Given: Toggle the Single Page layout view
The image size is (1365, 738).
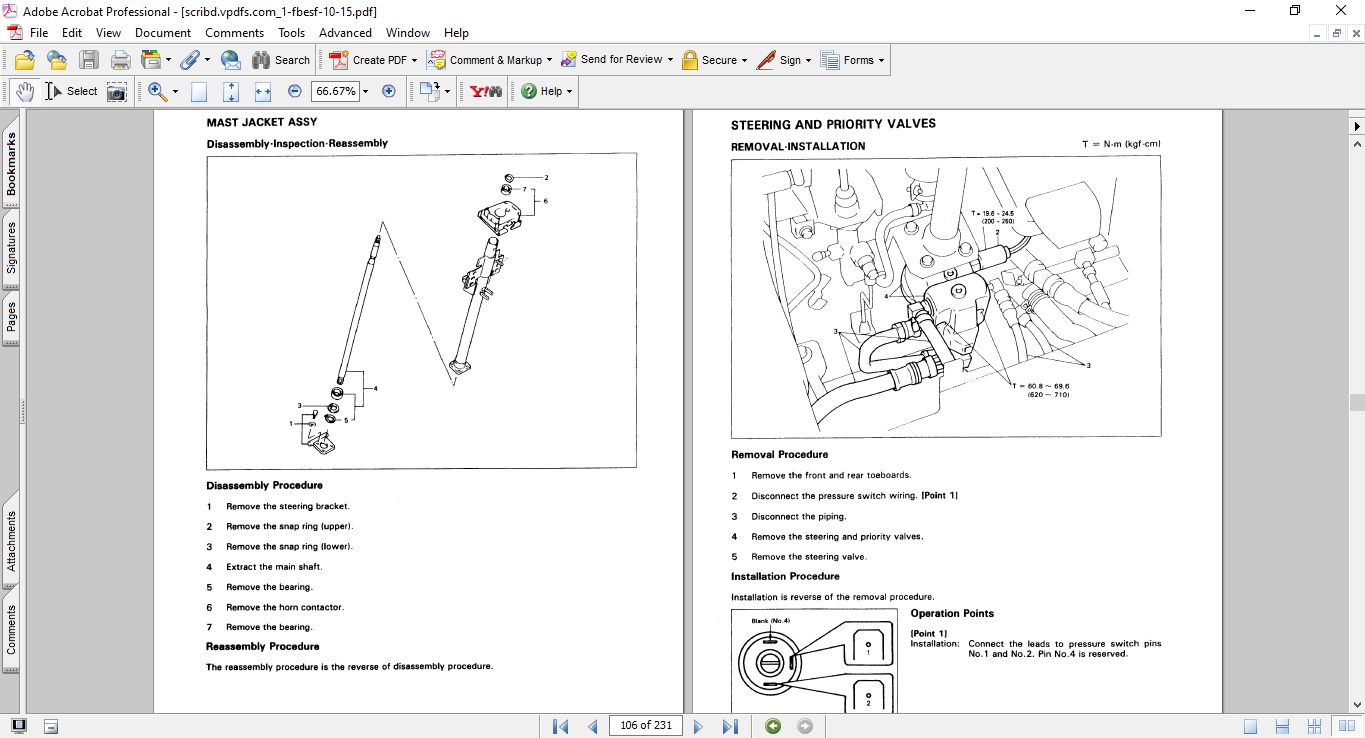Looking at the screenshot, I should 1251,726.
